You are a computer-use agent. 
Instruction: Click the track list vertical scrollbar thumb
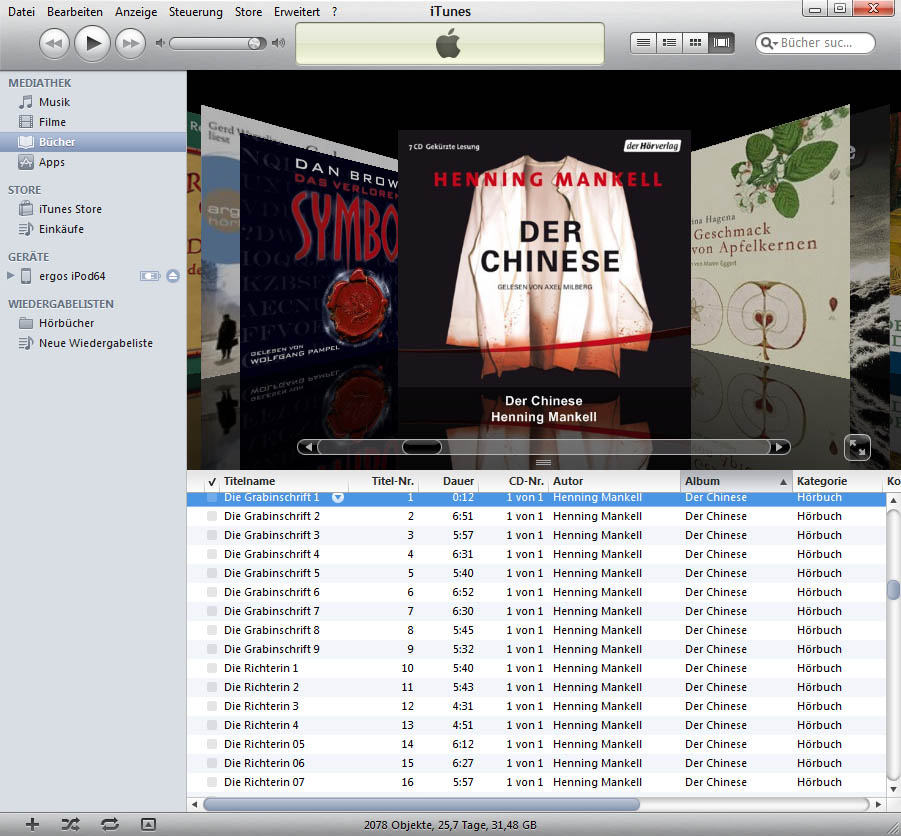[x=894, y=590]
